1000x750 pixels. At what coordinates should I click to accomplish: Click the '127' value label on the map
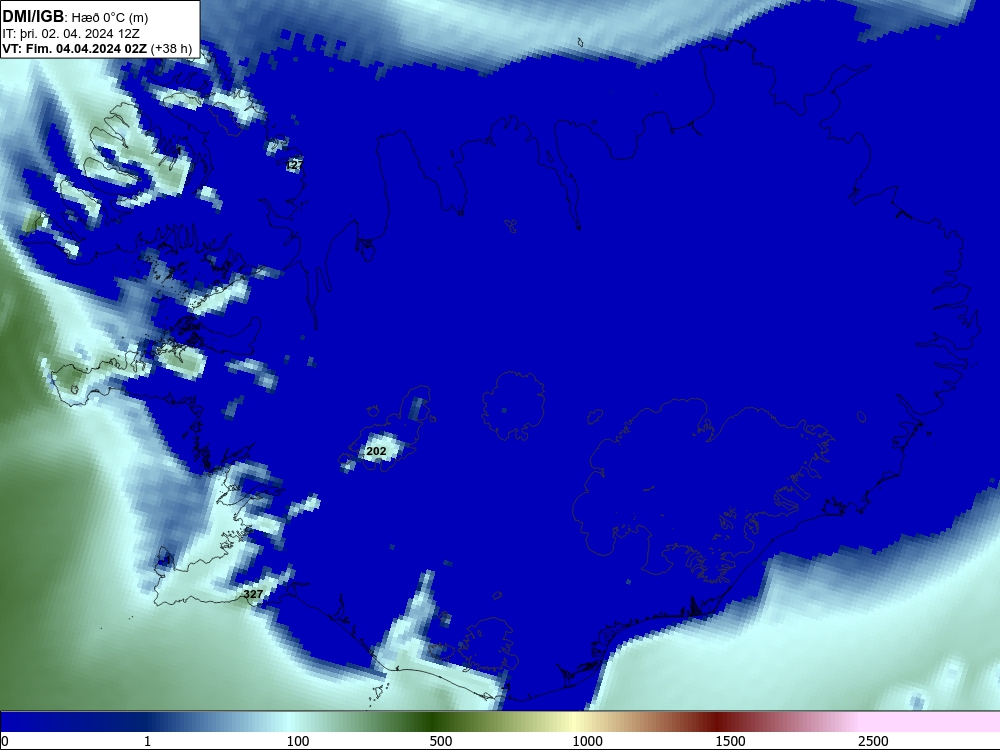[294, 165]
